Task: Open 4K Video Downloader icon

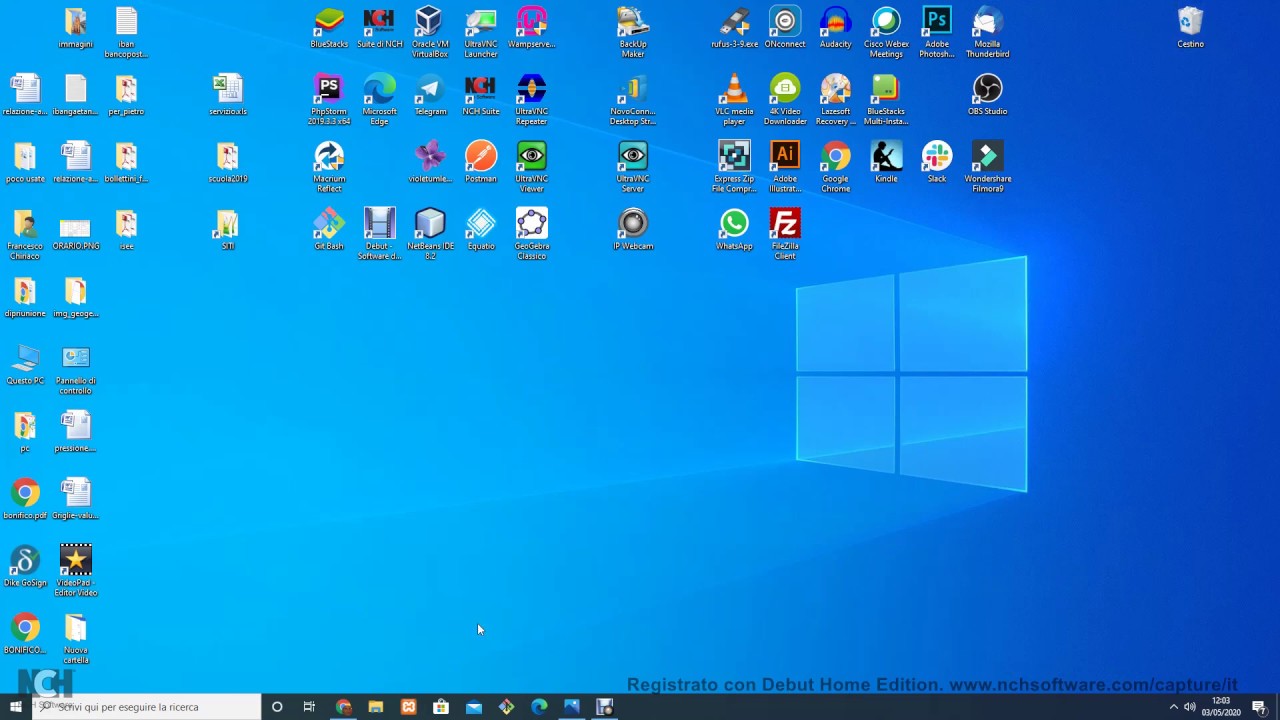Action: [x=785, y=99]
